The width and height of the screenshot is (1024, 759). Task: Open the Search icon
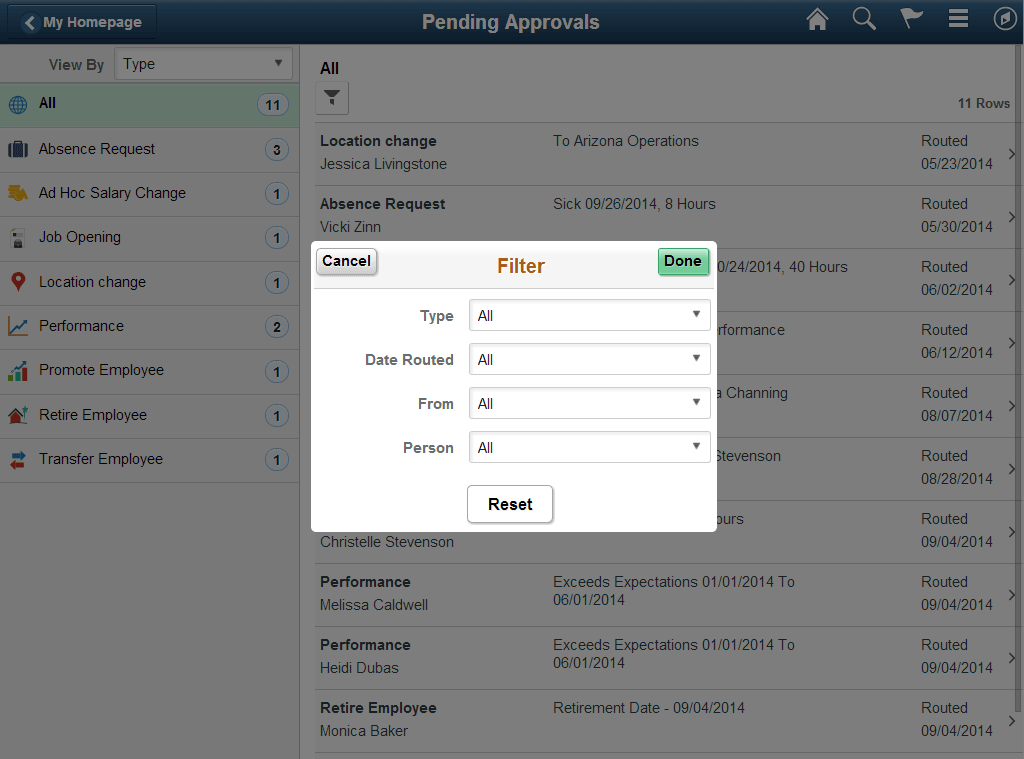[x=864, y=18]
